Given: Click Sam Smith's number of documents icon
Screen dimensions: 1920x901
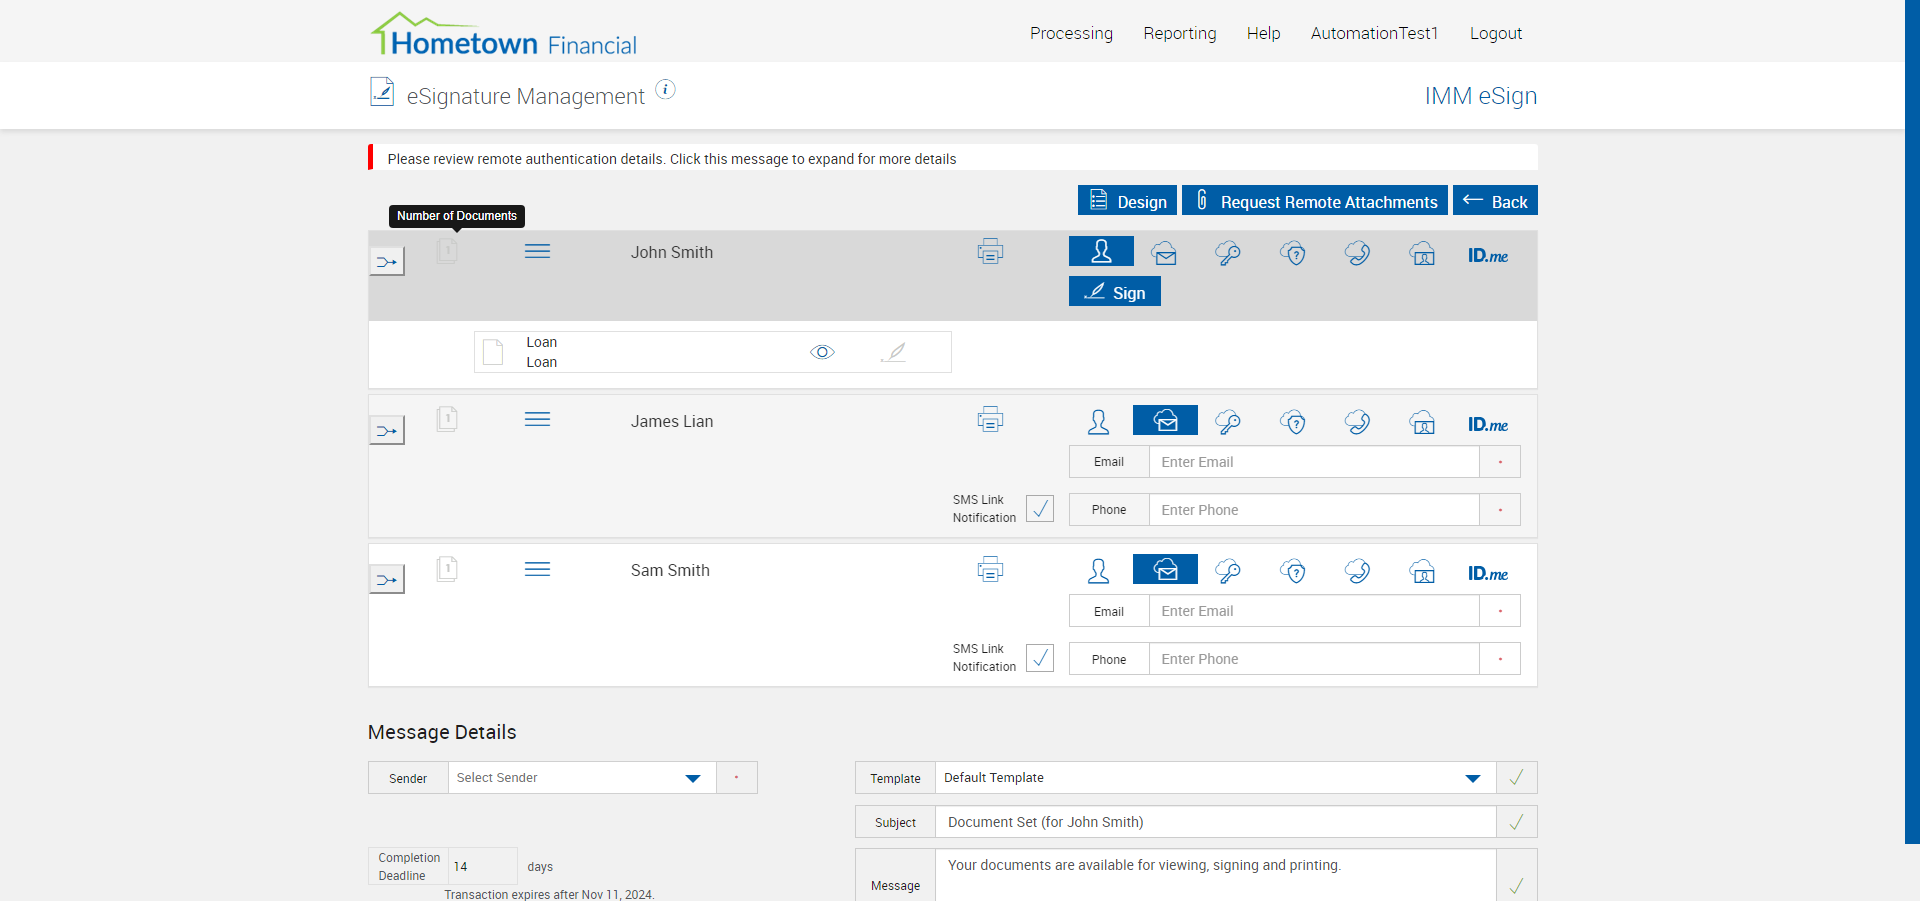Looking at the screenshot, I should click(x=447, y=569).
